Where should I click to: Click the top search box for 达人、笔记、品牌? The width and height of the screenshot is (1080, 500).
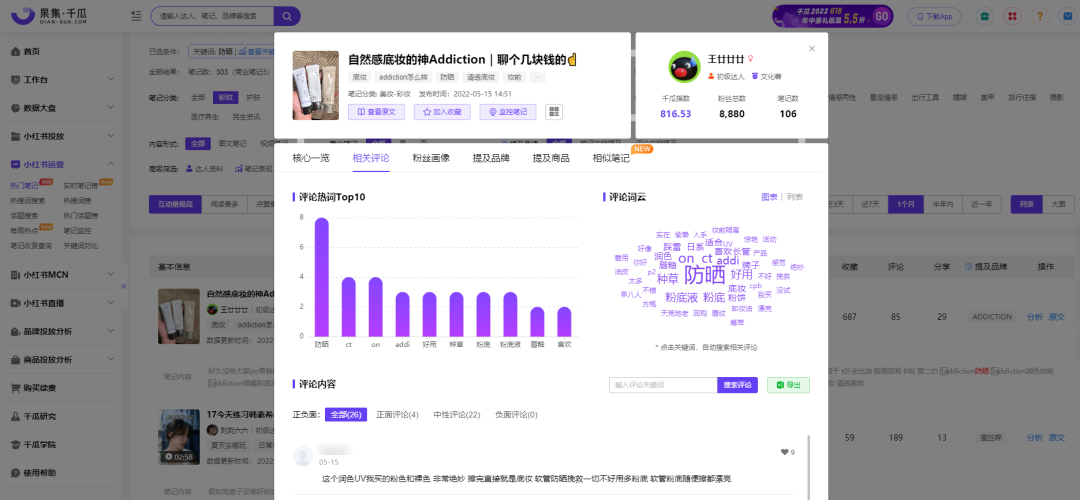[212, 15]
